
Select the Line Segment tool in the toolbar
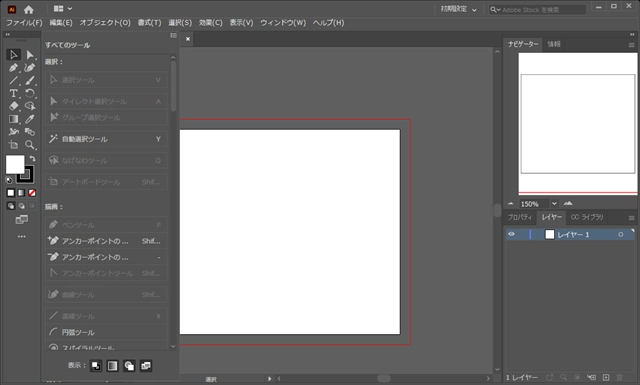tap(13, 80)
